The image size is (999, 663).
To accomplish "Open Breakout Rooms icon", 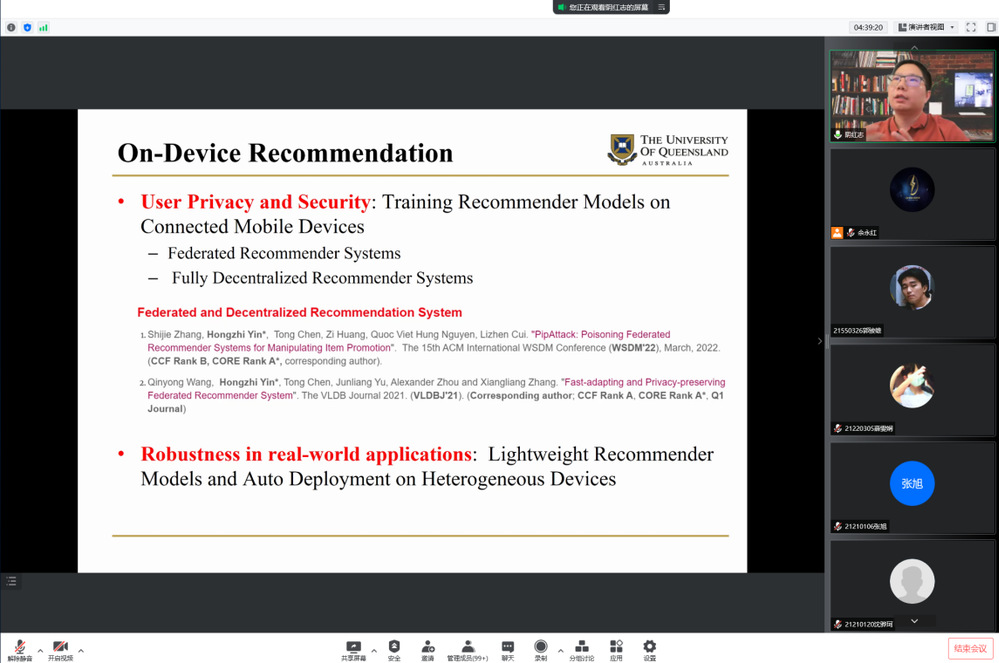I will [x=582, y=650].
